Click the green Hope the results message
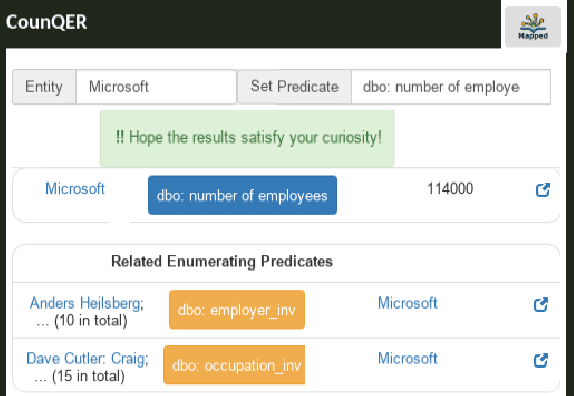Screen dimensions: 574x396 [x=247, y=138]
